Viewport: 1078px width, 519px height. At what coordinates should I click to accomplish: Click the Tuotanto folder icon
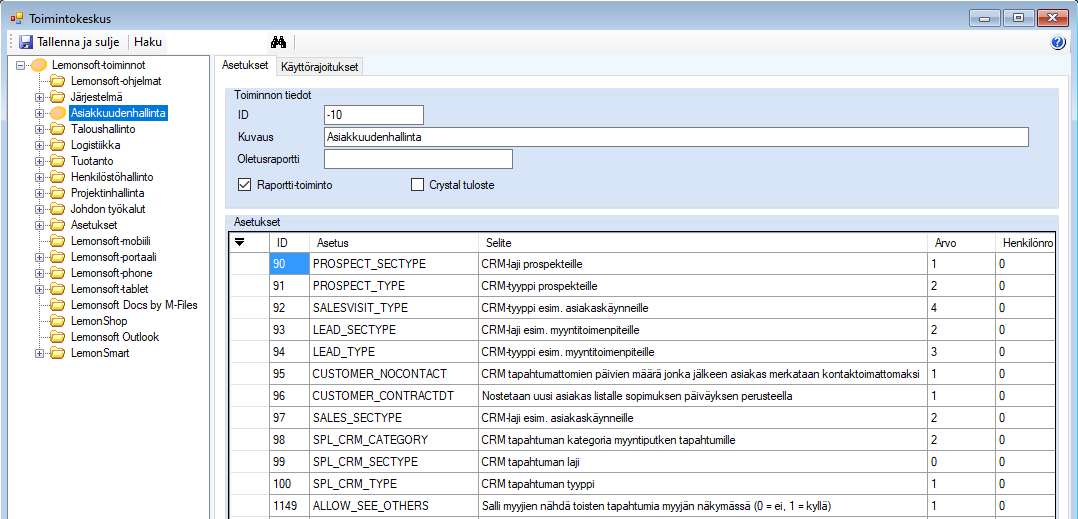(58, 161)
